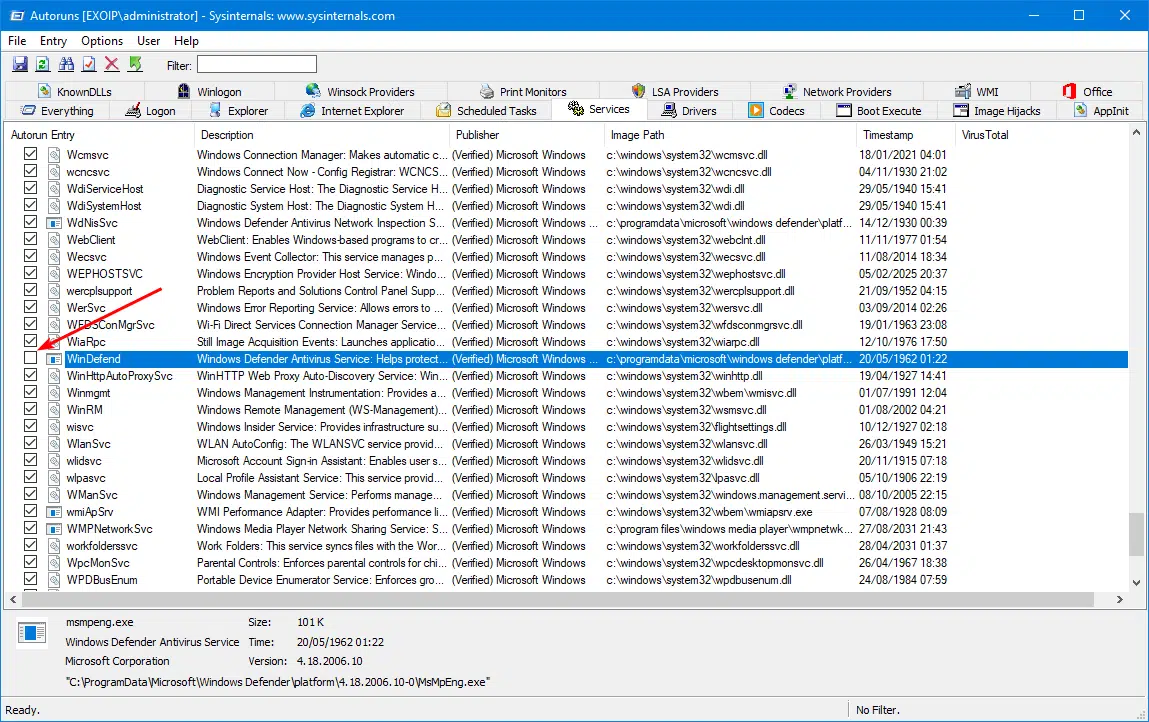Select the WEPHOSTSVC entry name
This screenshot has width=1149, height=722.
click(x=105, y=274)
